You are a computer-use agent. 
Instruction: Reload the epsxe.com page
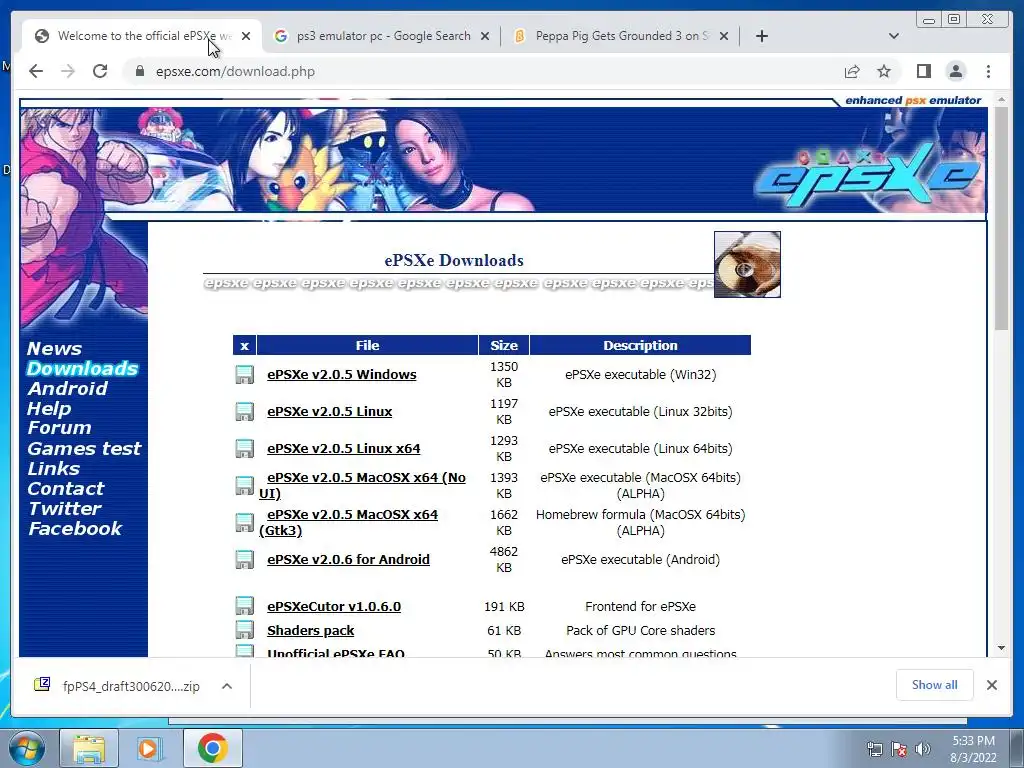click(100, 71)
